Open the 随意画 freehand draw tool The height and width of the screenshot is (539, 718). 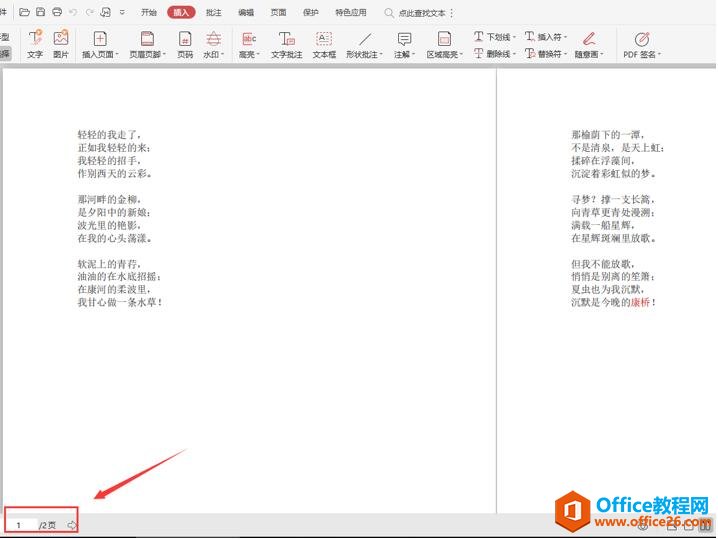(589, 44)
